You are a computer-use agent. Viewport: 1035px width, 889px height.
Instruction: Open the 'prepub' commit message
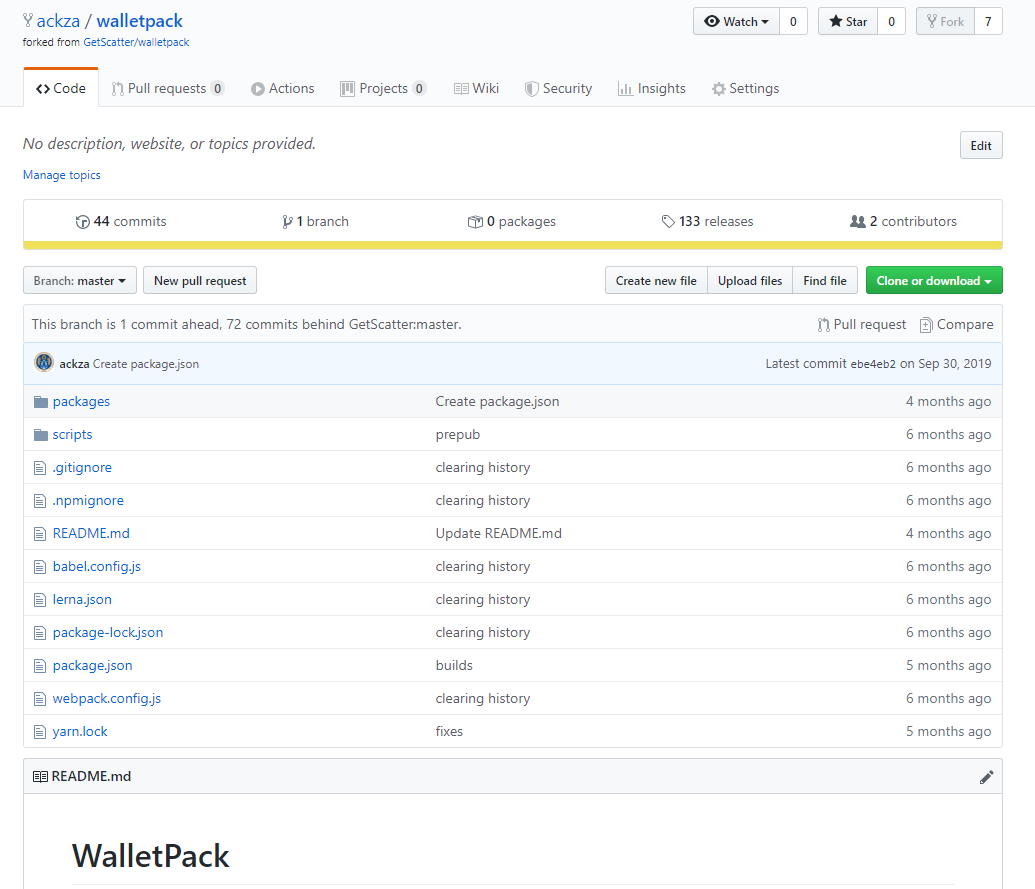click(x=457, y=434)
